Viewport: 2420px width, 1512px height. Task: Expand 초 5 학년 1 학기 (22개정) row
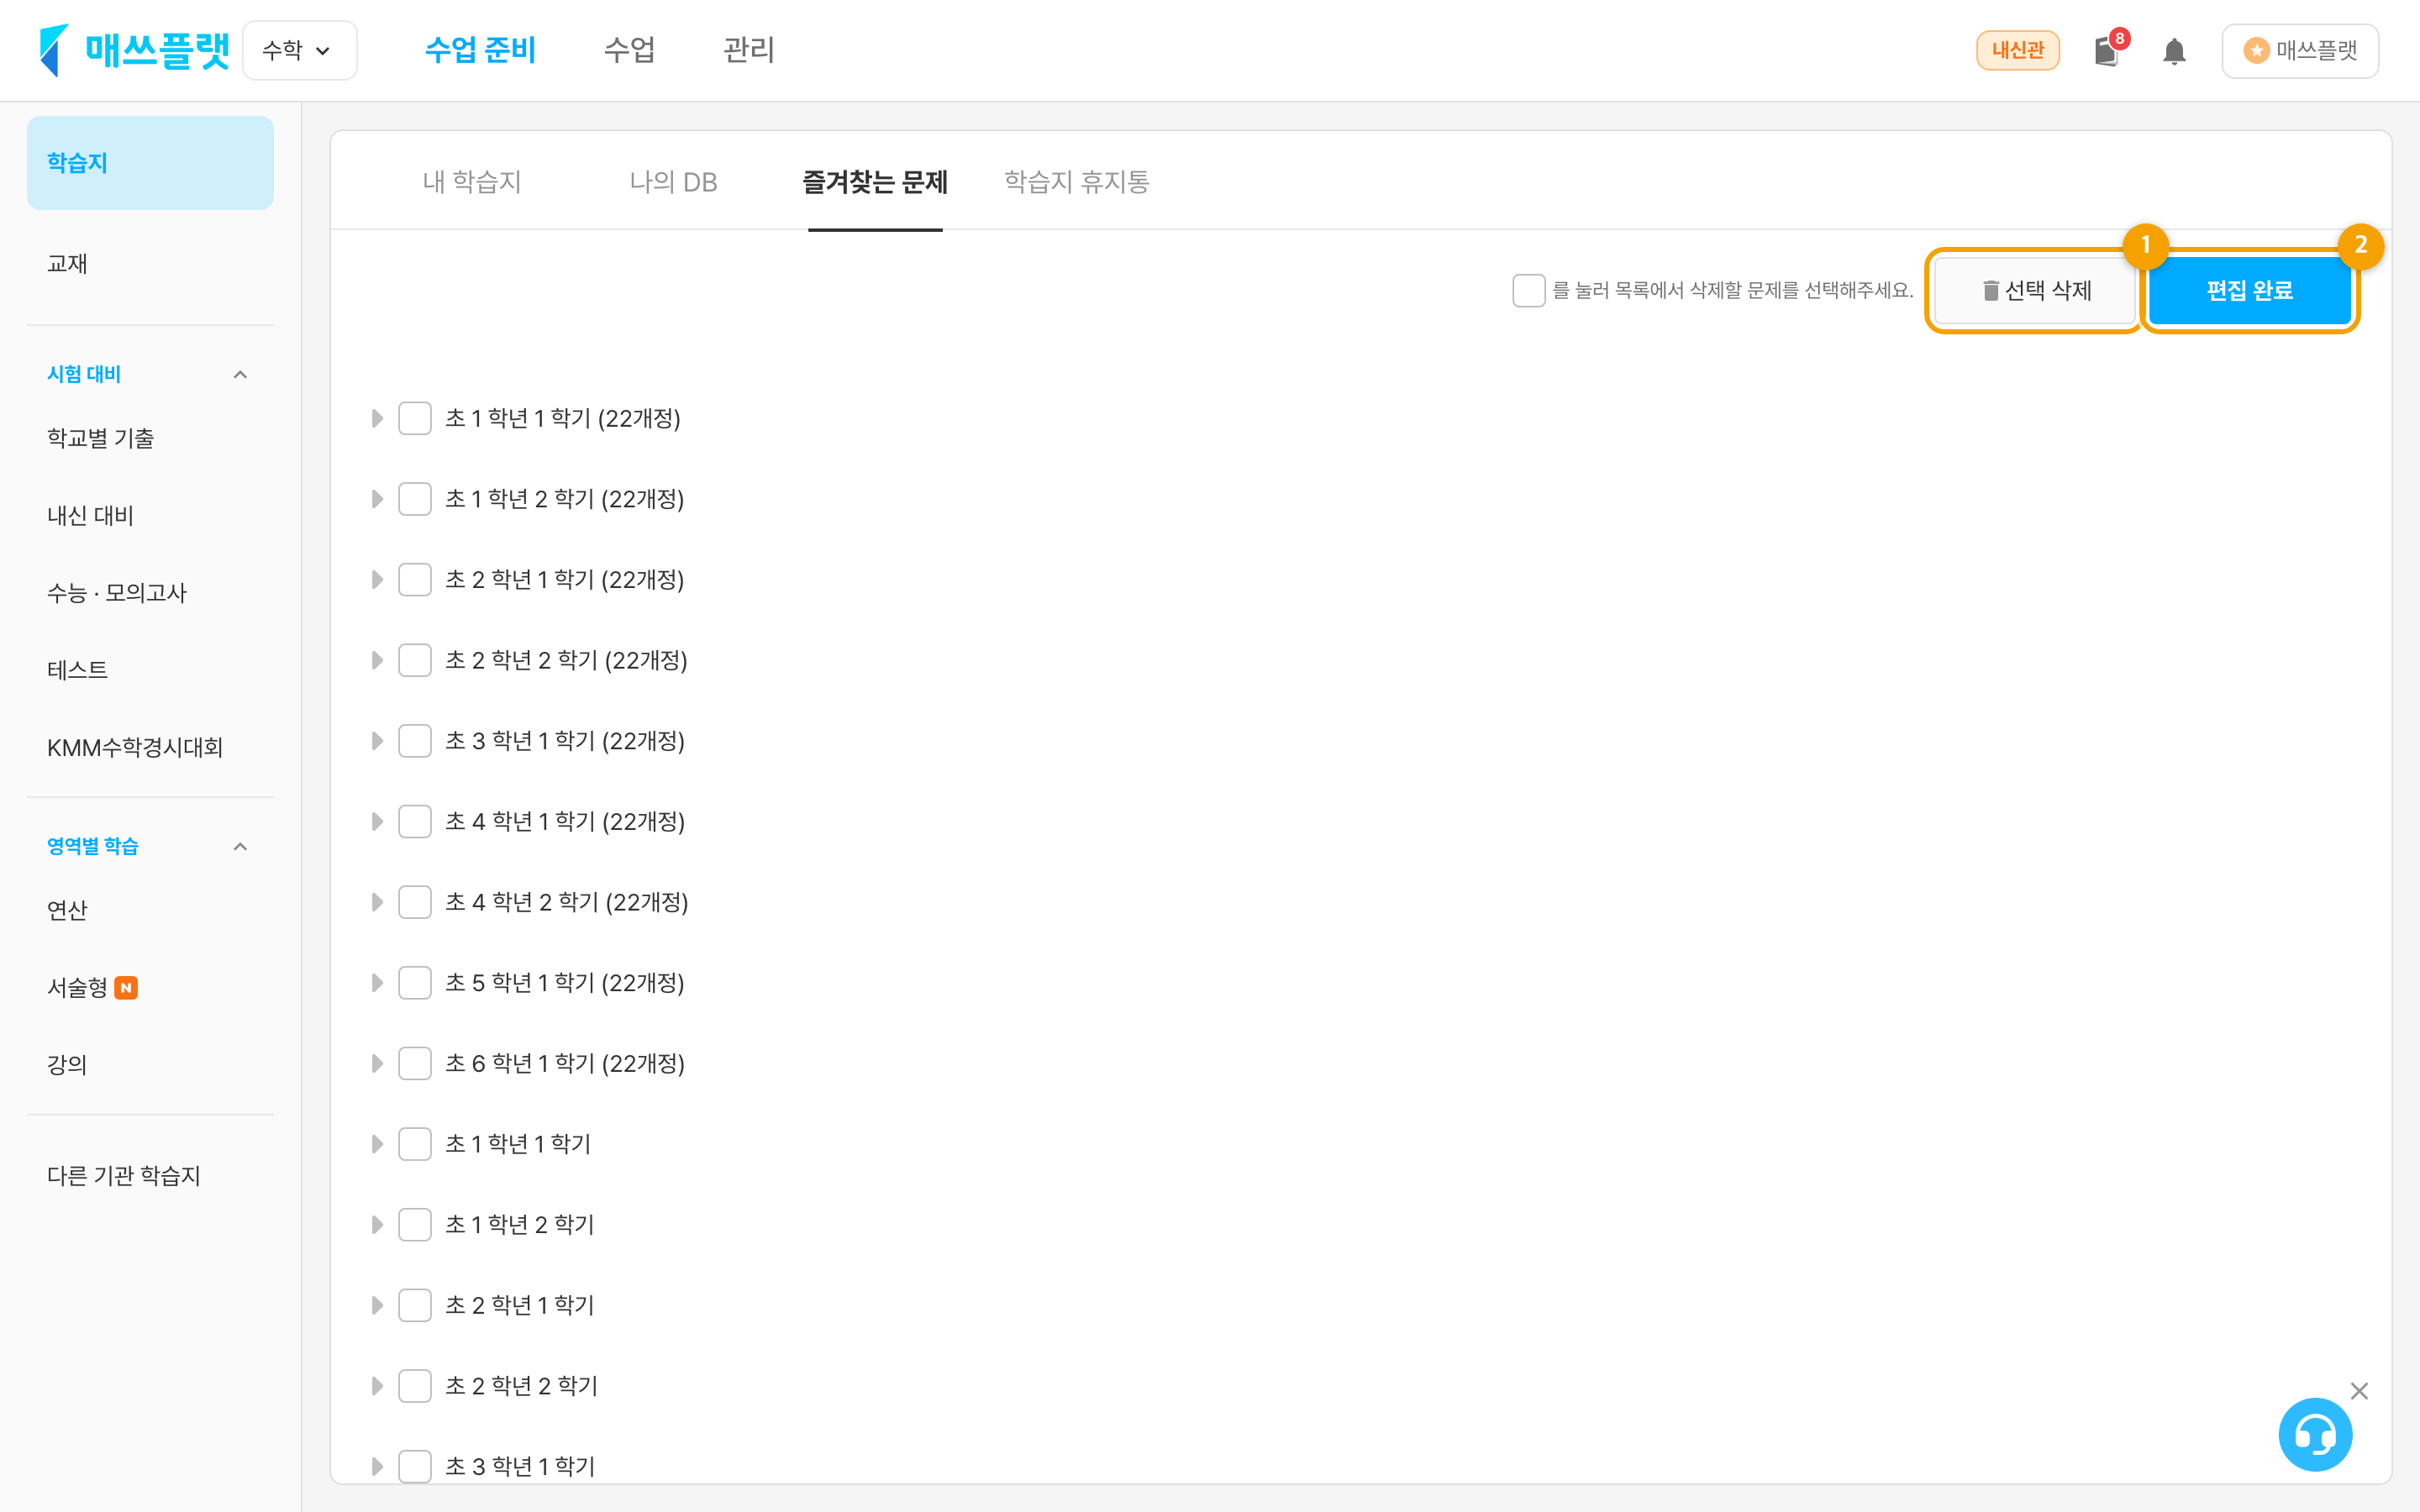(x=377, y=983)
